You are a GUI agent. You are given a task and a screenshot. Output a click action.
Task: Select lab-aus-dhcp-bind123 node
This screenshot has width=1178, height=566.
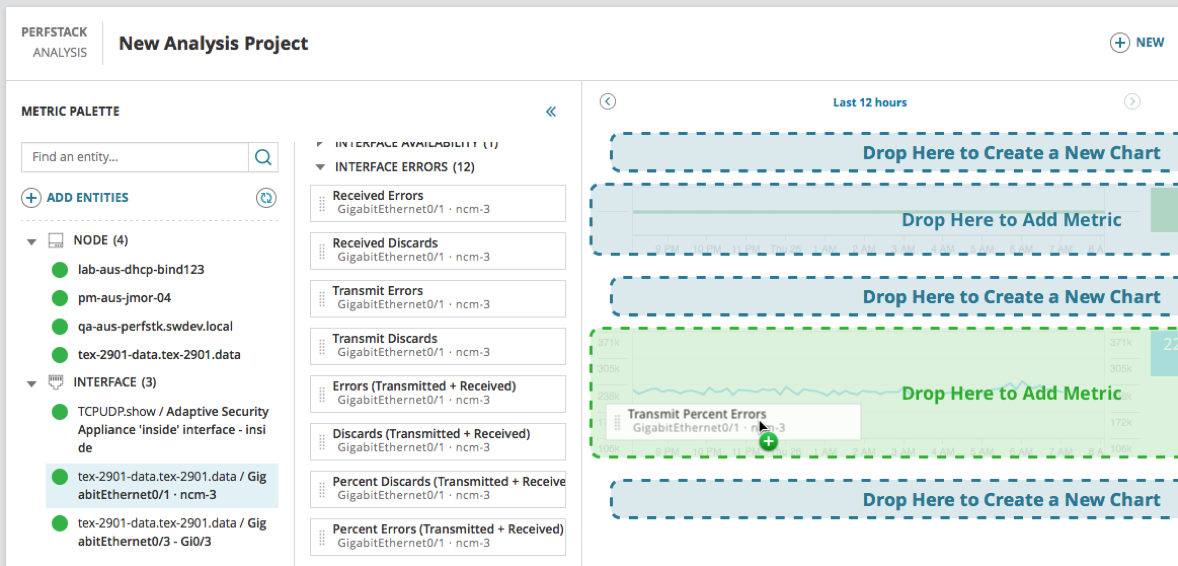click(x=140, y=269)
